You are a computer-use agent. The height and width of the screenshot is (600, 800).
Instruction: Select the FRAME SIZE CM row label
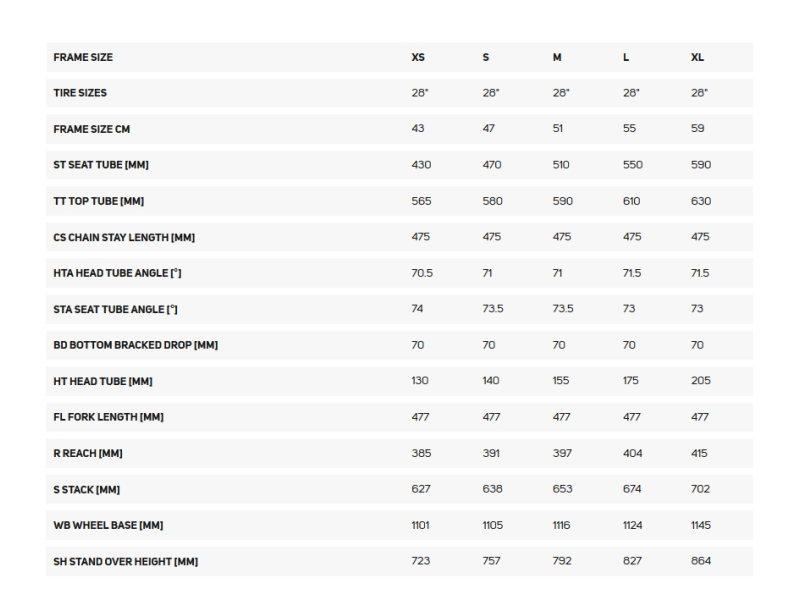pyautogui.click(x=91, y=129)
